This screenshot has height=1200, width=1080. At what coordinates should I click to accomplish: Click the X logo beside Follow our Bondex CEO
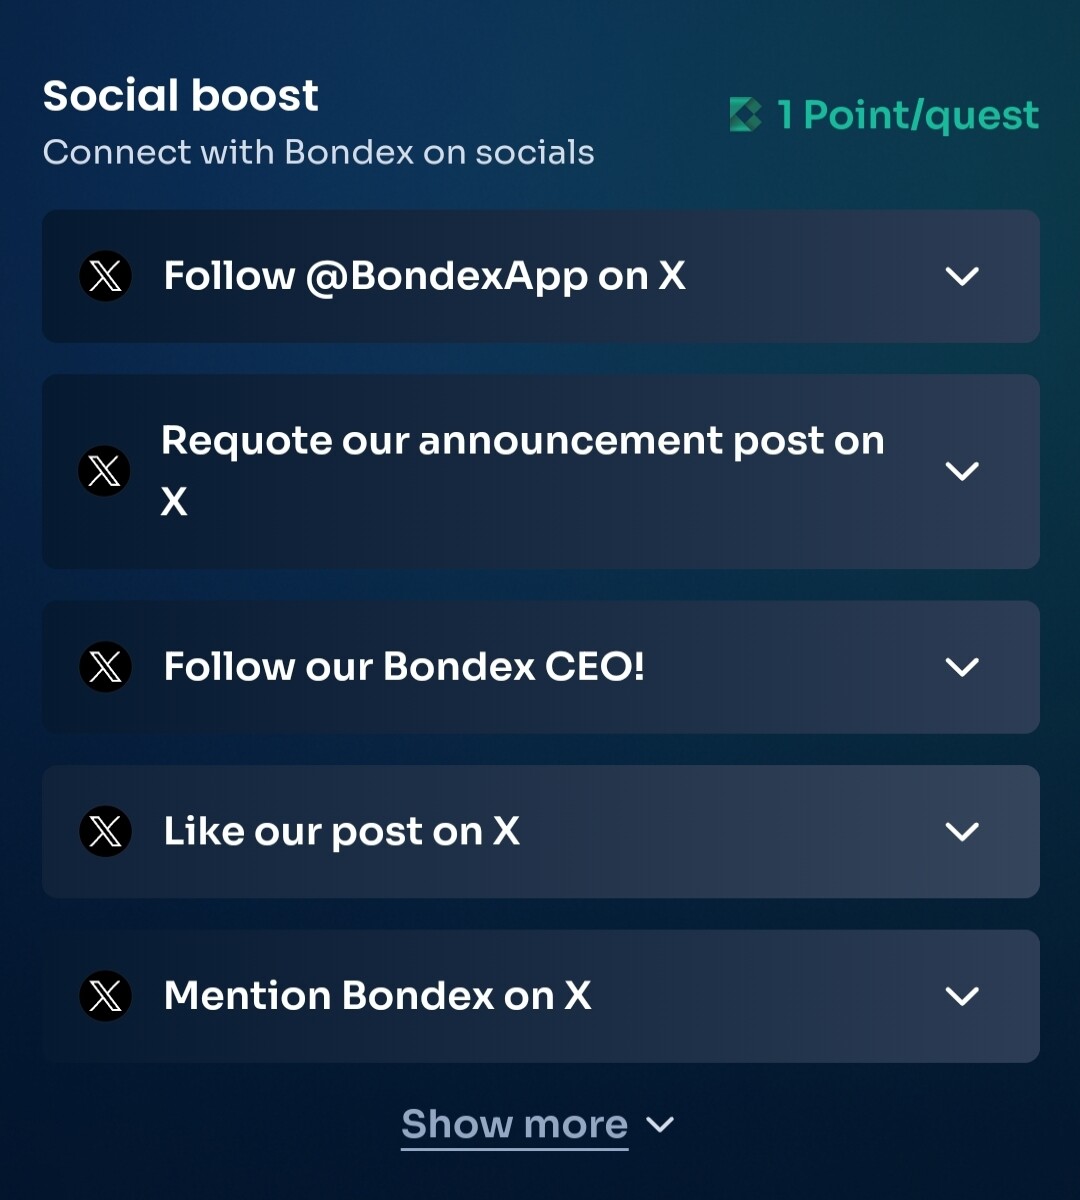[105, 667]
